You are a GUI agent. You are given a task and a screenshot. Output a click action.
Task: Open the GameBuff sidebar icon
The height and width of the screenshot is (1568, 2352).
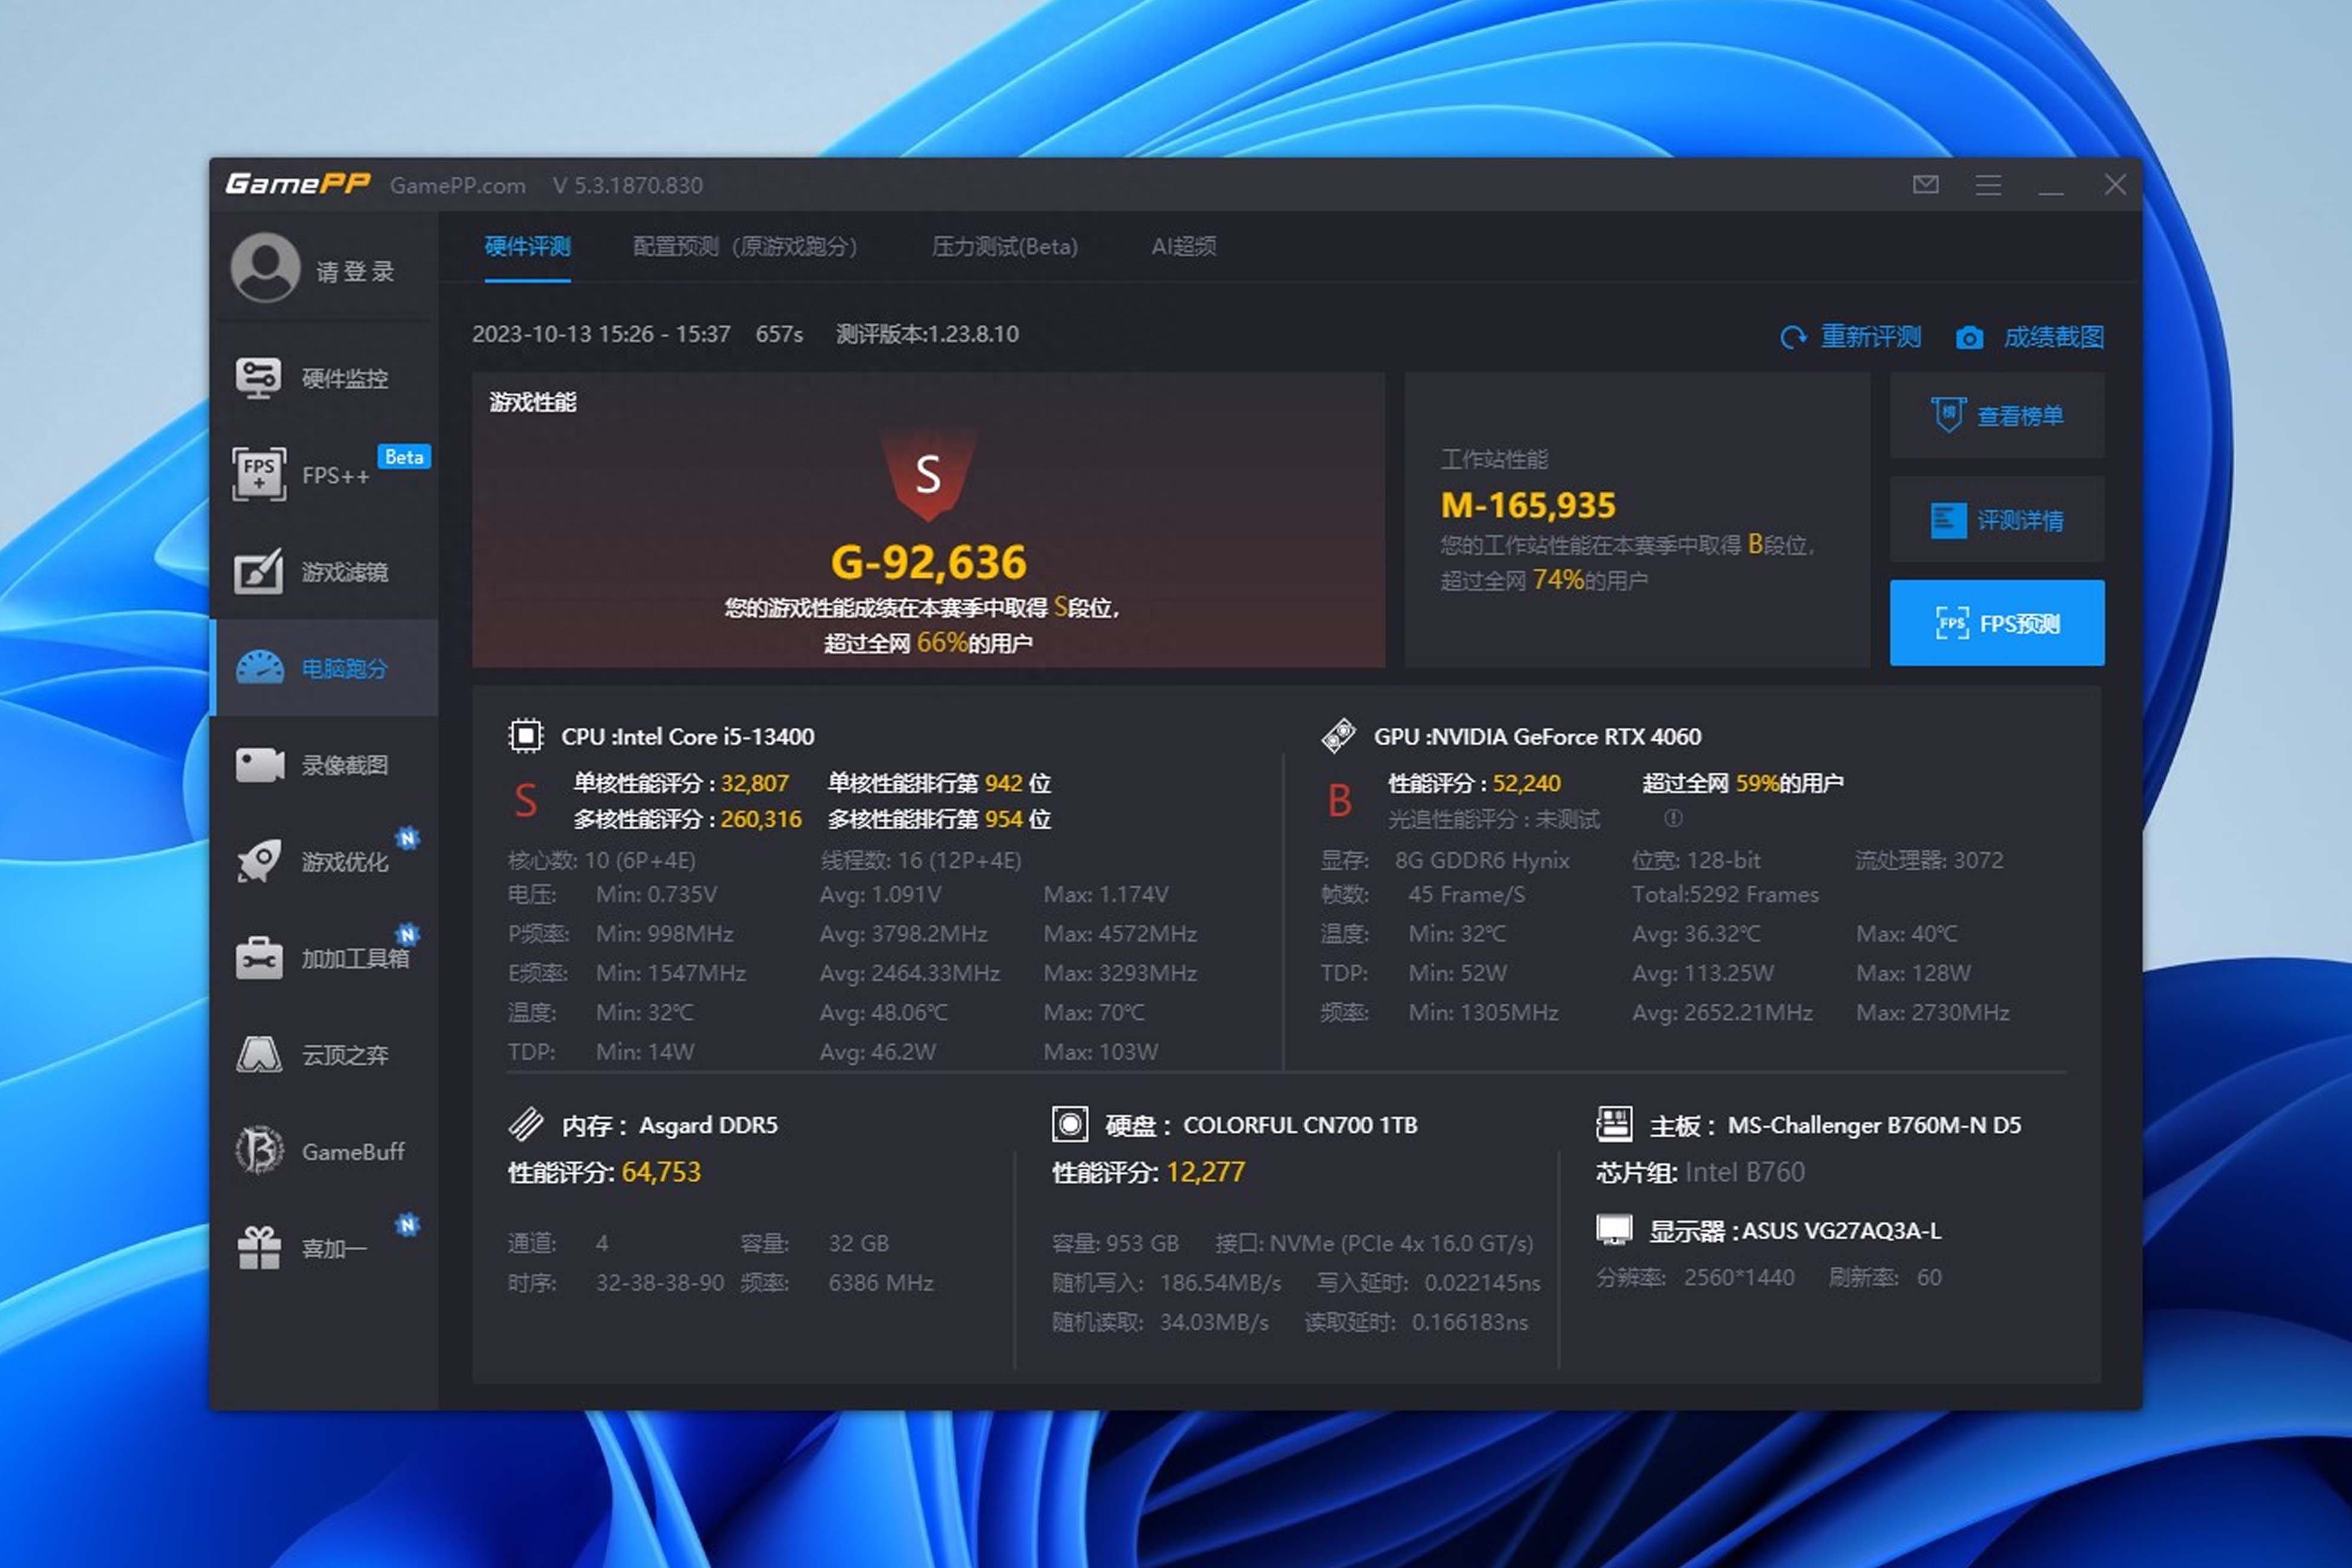259,1150
